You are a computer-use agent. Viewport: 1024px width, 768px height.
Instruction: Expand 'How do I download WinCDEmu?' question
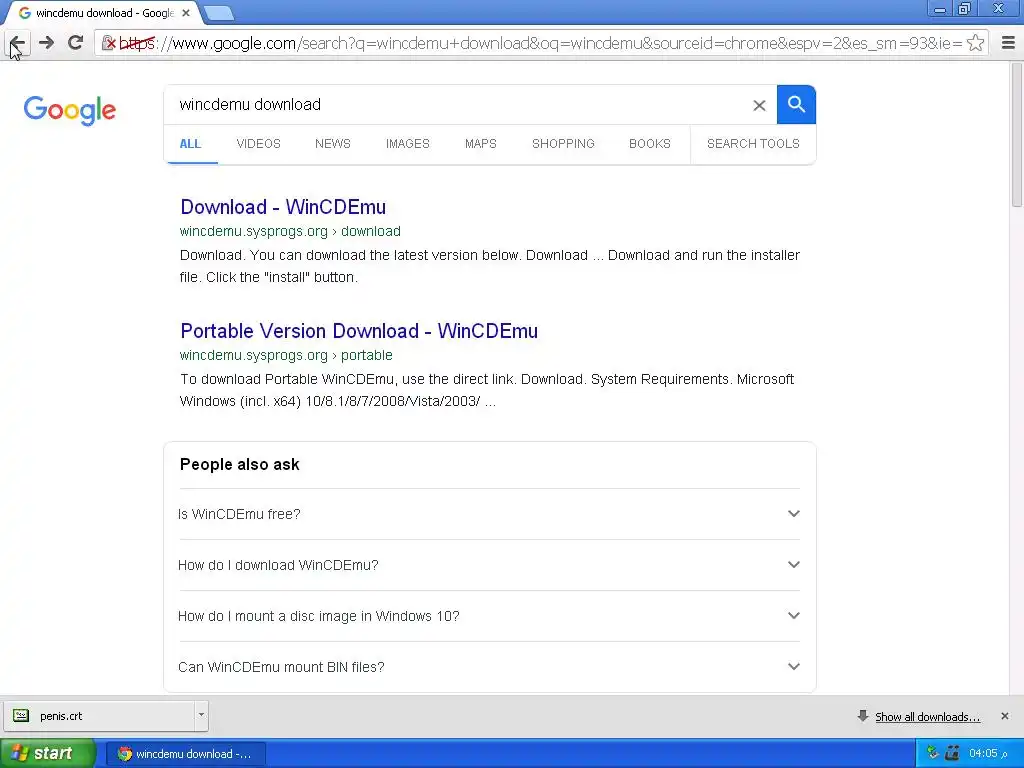[x=489, y=565]
